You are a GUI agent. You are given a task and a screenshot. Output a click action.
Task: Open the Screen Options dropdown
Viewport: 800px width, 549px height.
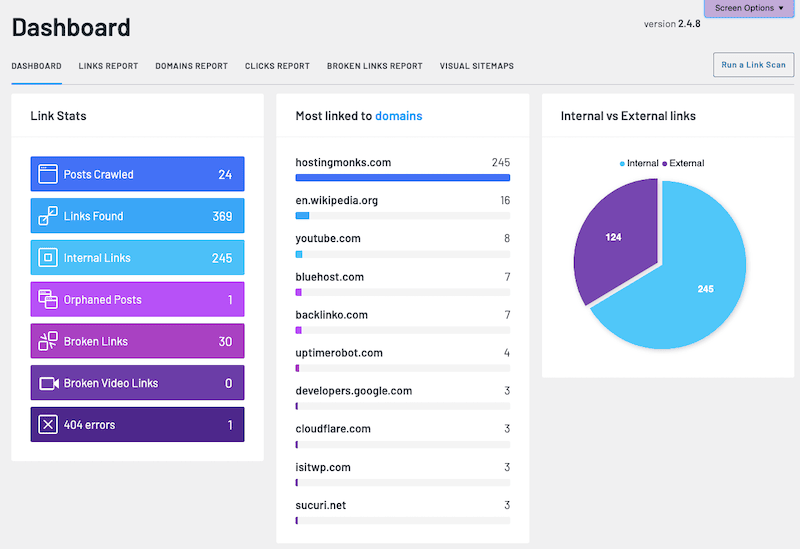(749, 8)
